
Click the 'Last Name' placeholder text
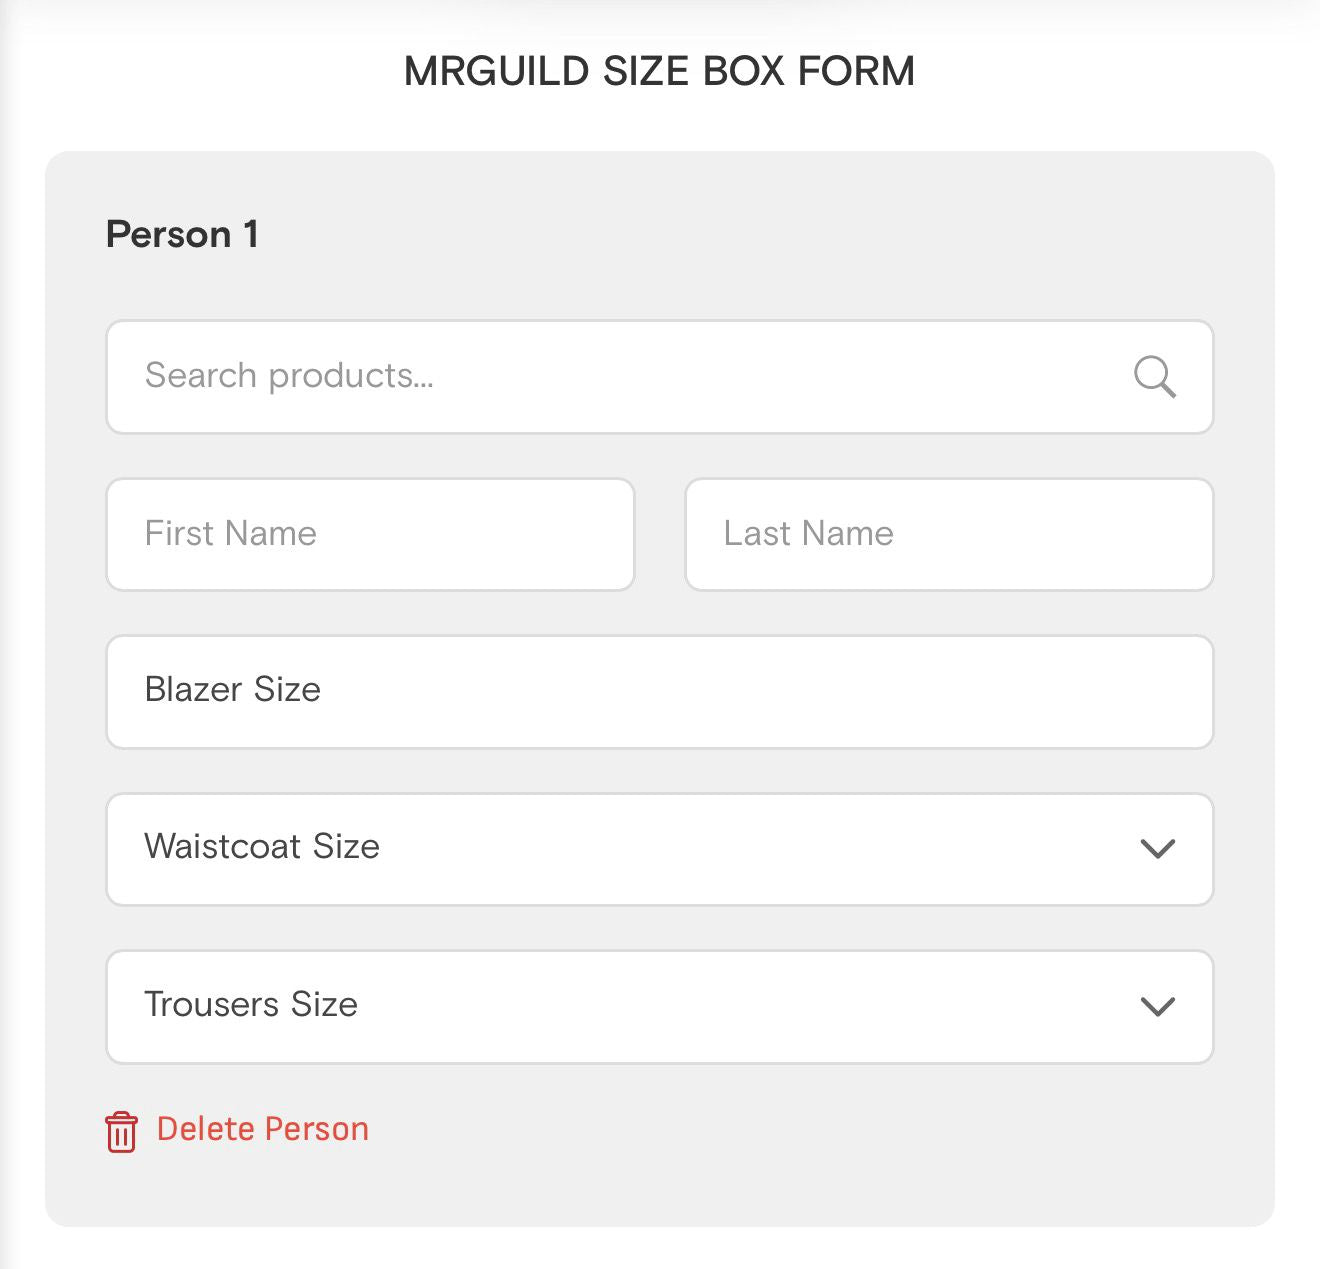click(808, 533)
